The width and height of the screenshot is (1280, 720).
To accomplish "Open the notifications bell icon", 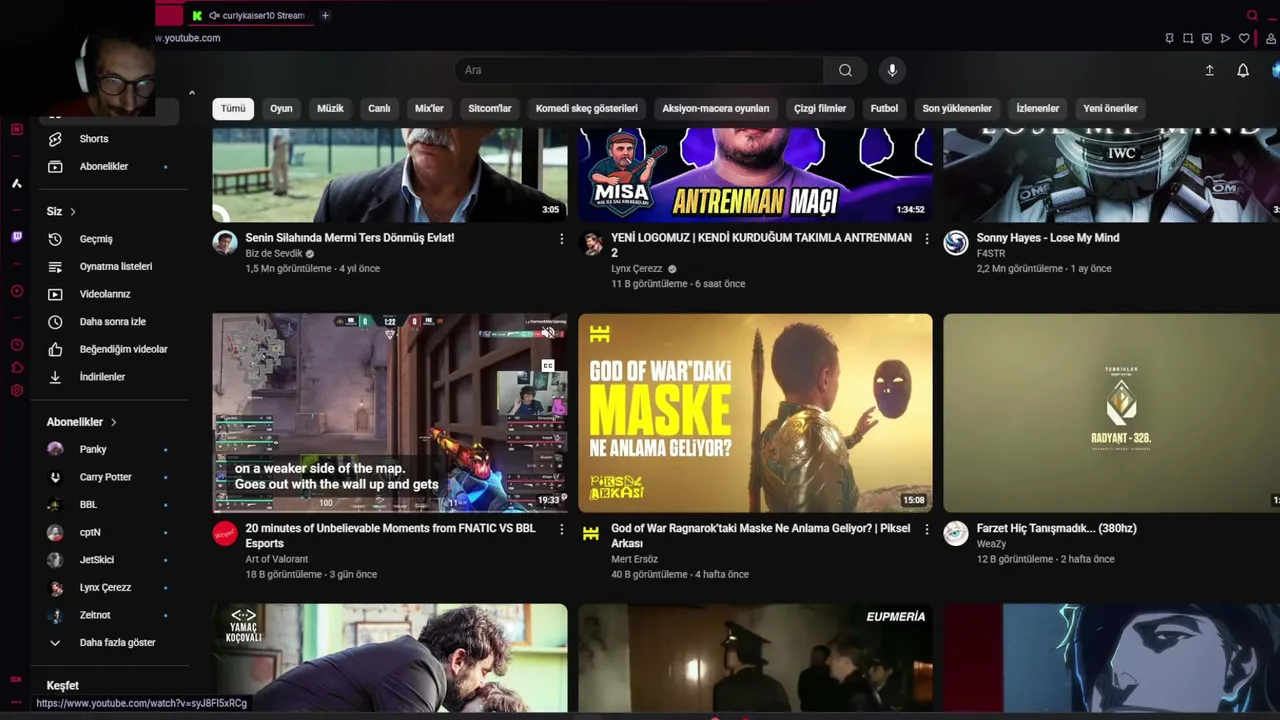I will (x=1243, y=70).
